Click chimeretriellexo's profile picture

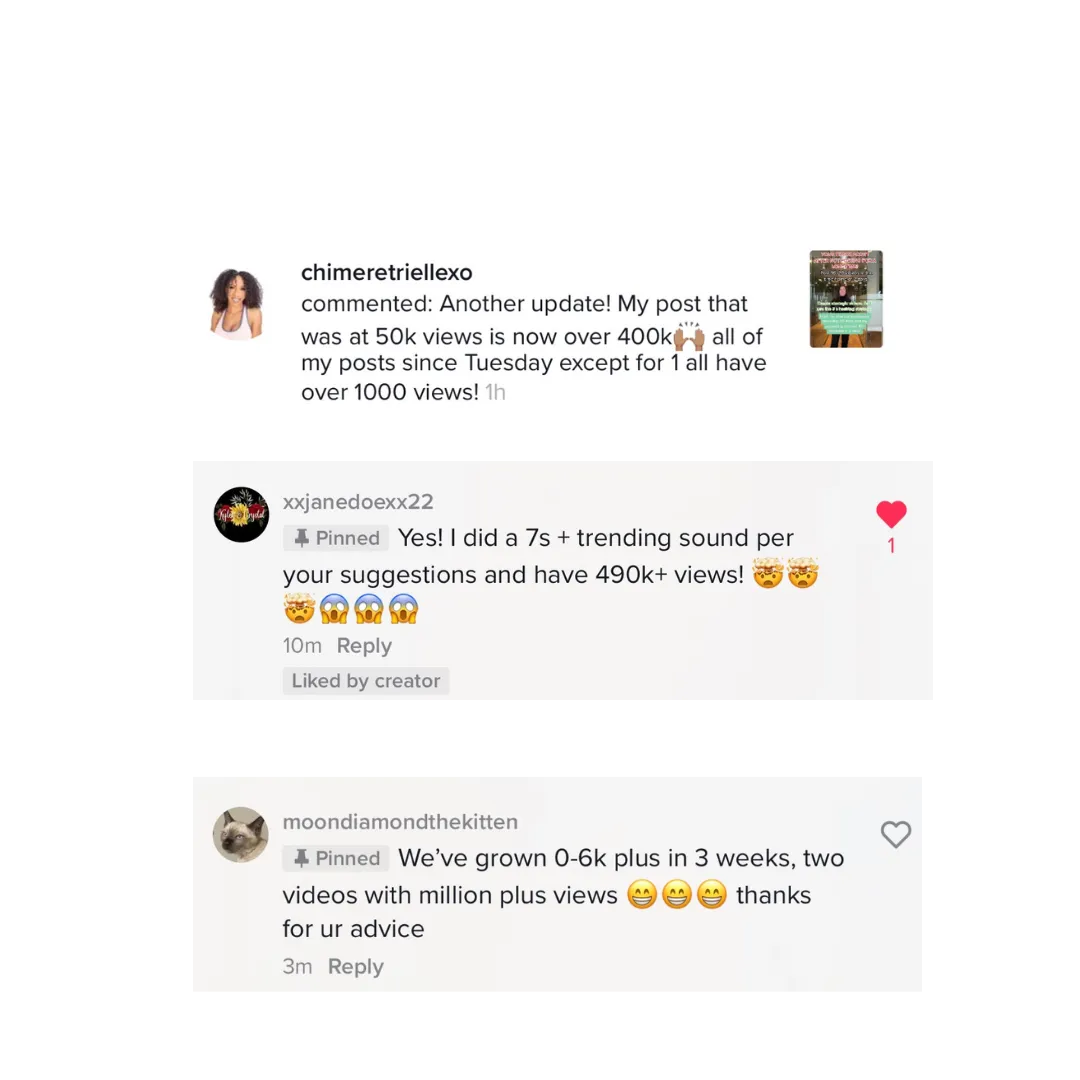click(237, 304)
